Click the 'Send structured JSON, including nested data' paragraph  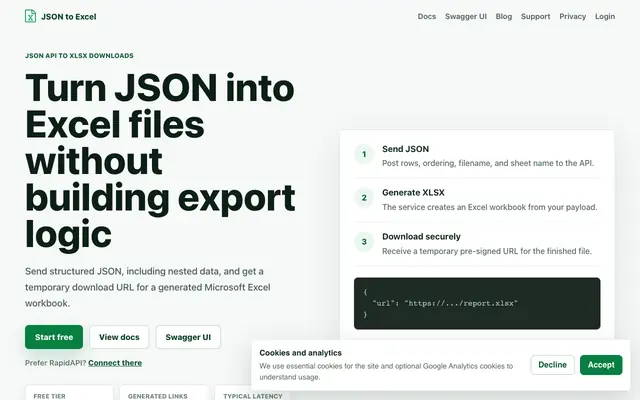point(147,287)
